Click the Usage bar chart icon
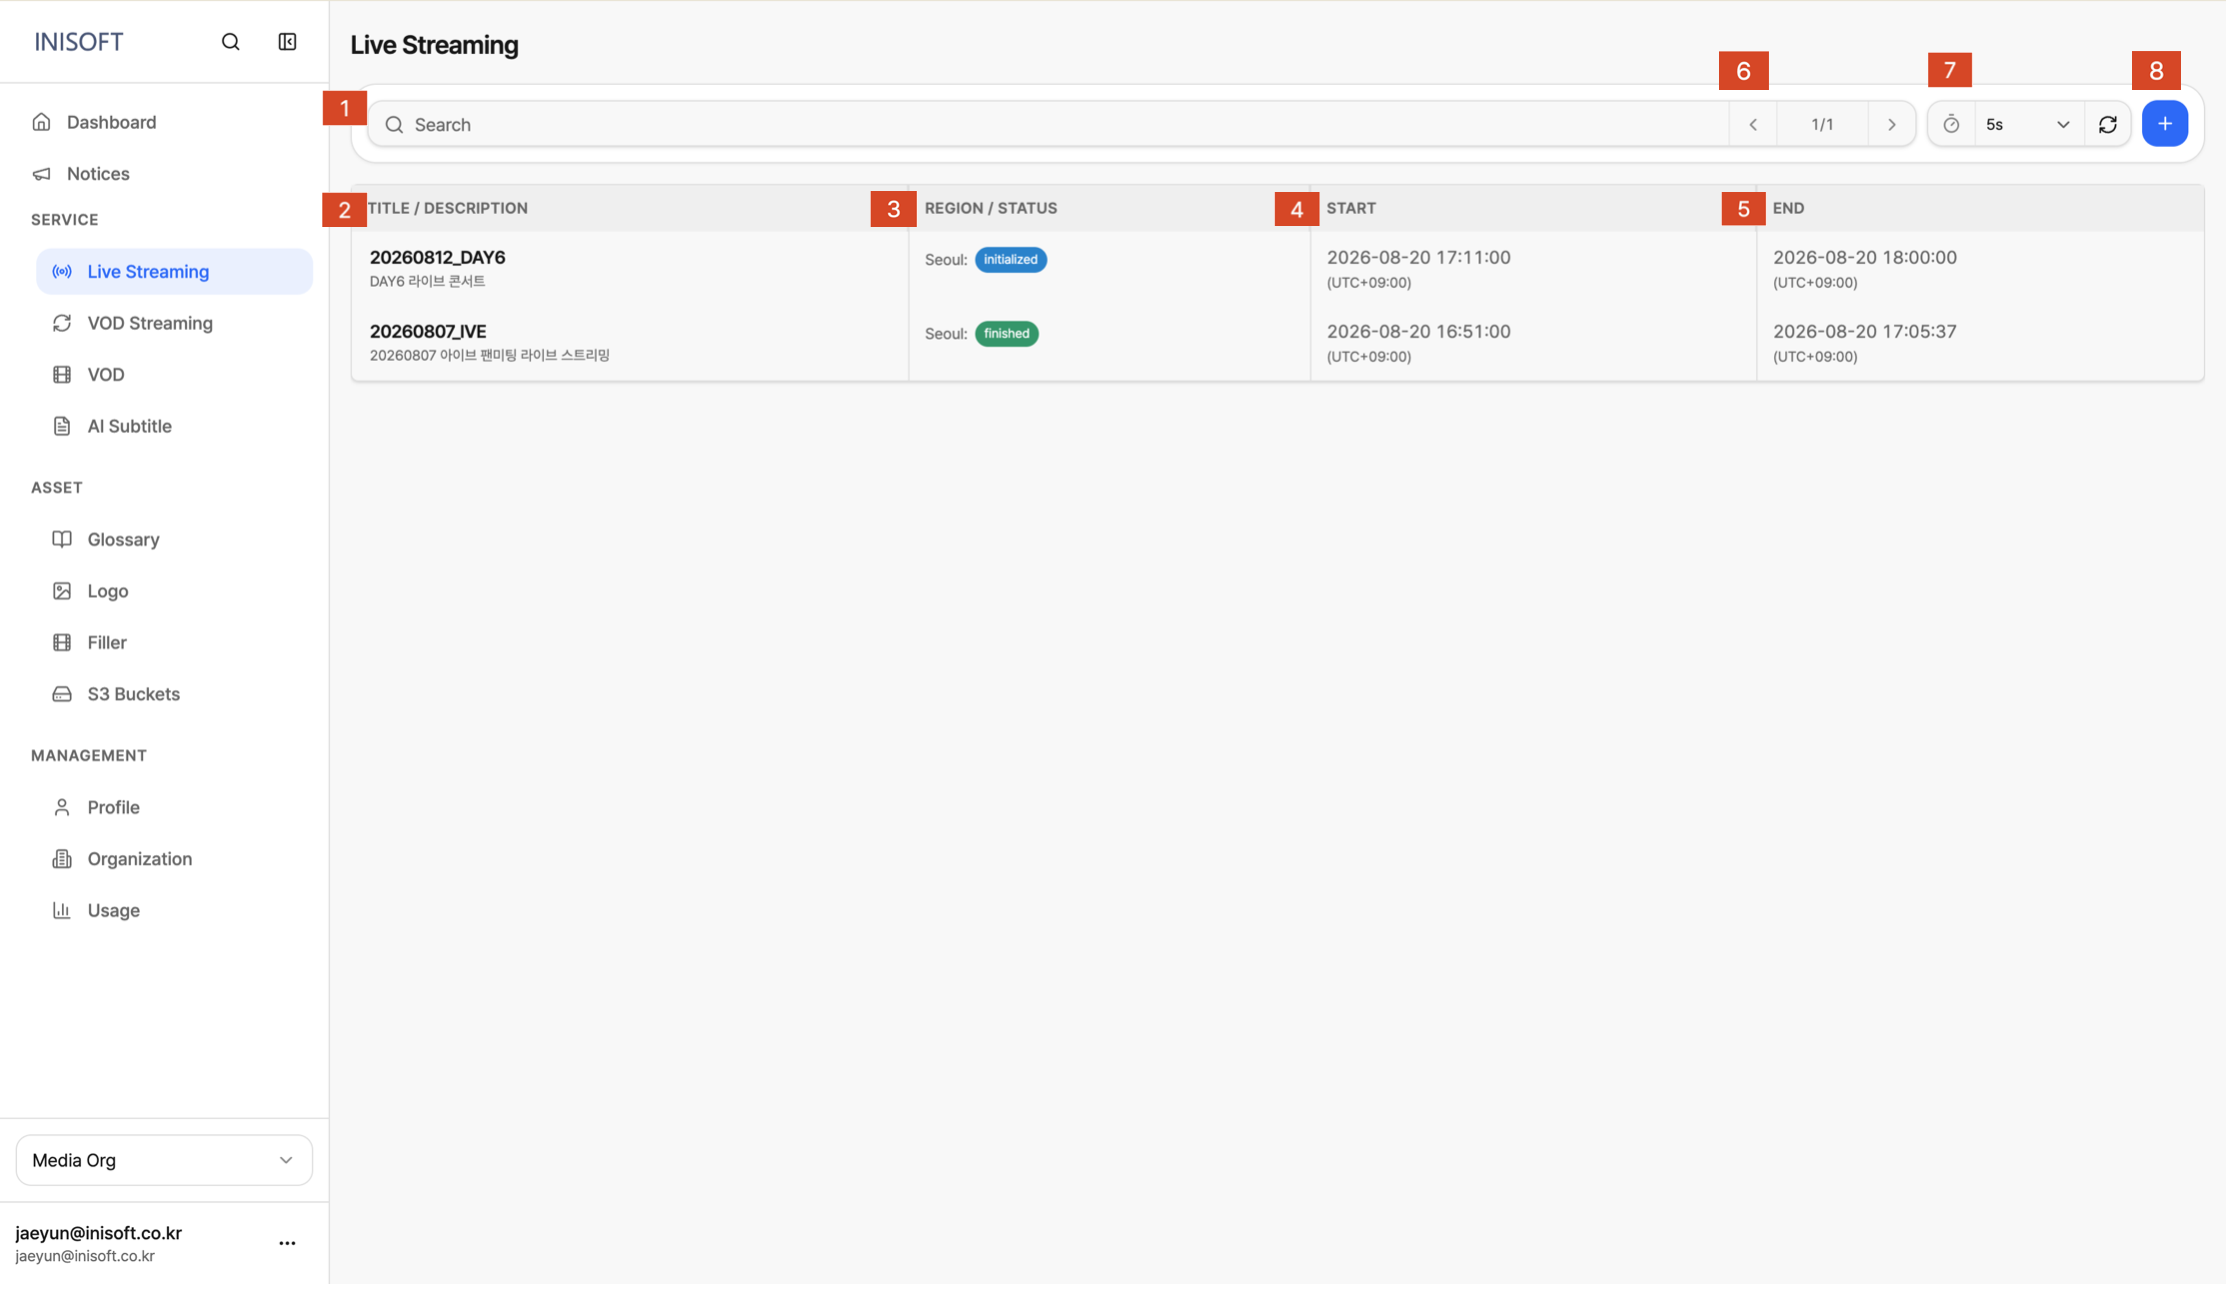The width and height of the screenshot is (2226, 1292). (x=62, y=910)
